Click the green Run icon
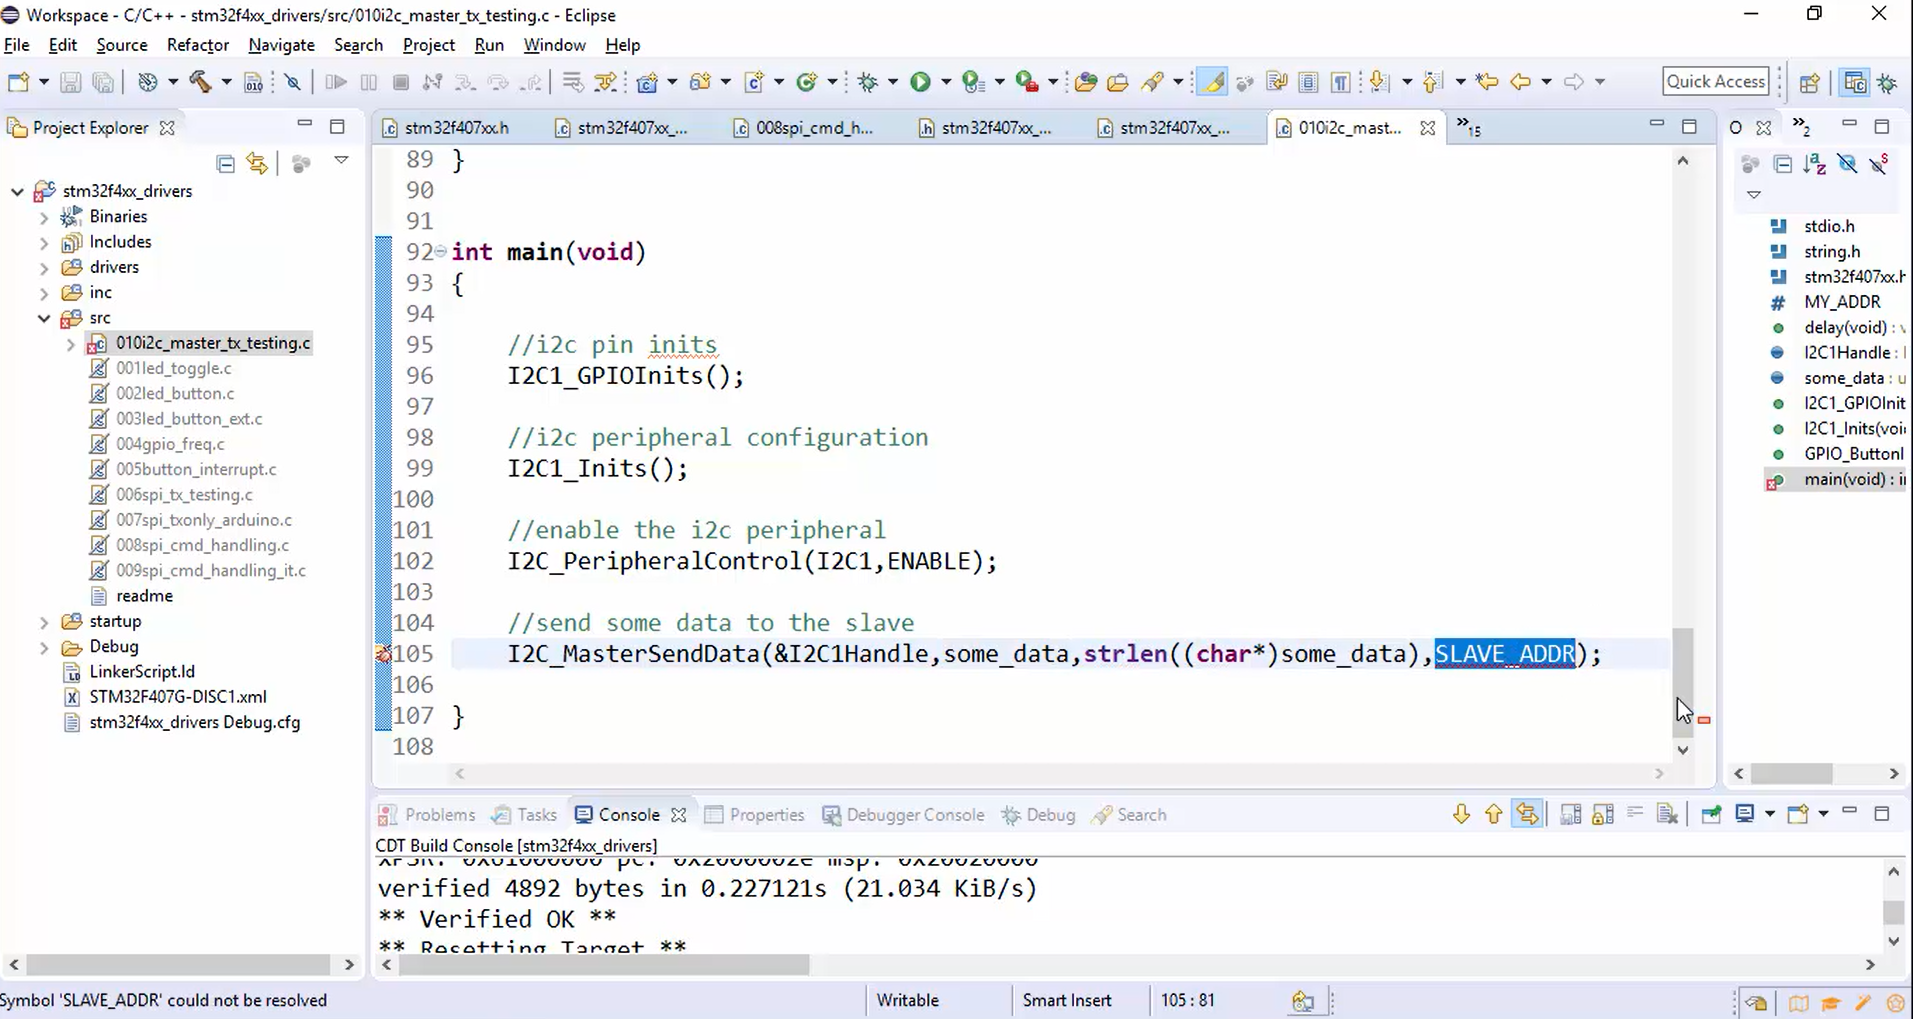This screenshot has width=1913, height=1019. [x=920, y=82]
